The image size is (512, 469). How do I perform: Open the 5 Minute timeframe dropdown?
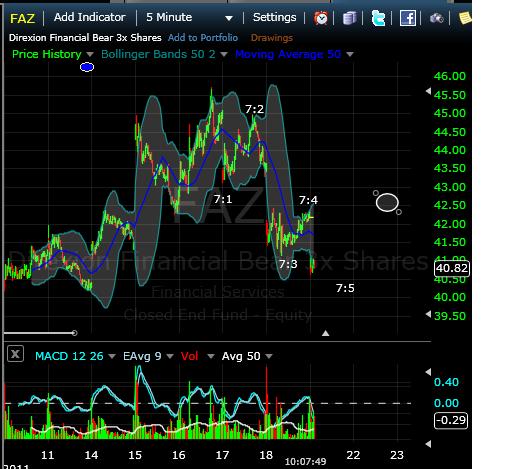pyautogui.click(x=189, y=17)
